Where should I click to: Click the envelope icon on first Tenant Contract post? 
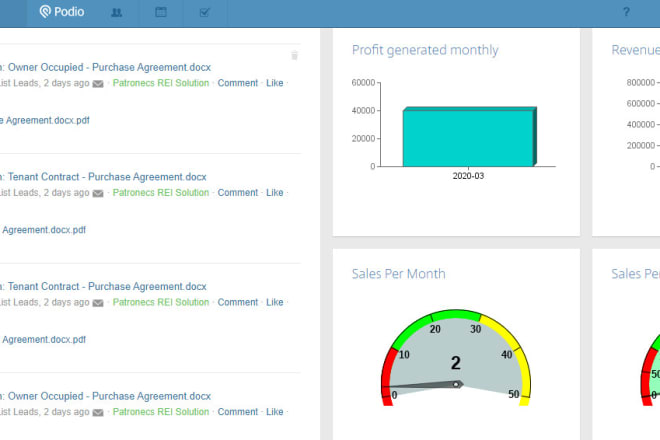(98, 193)
